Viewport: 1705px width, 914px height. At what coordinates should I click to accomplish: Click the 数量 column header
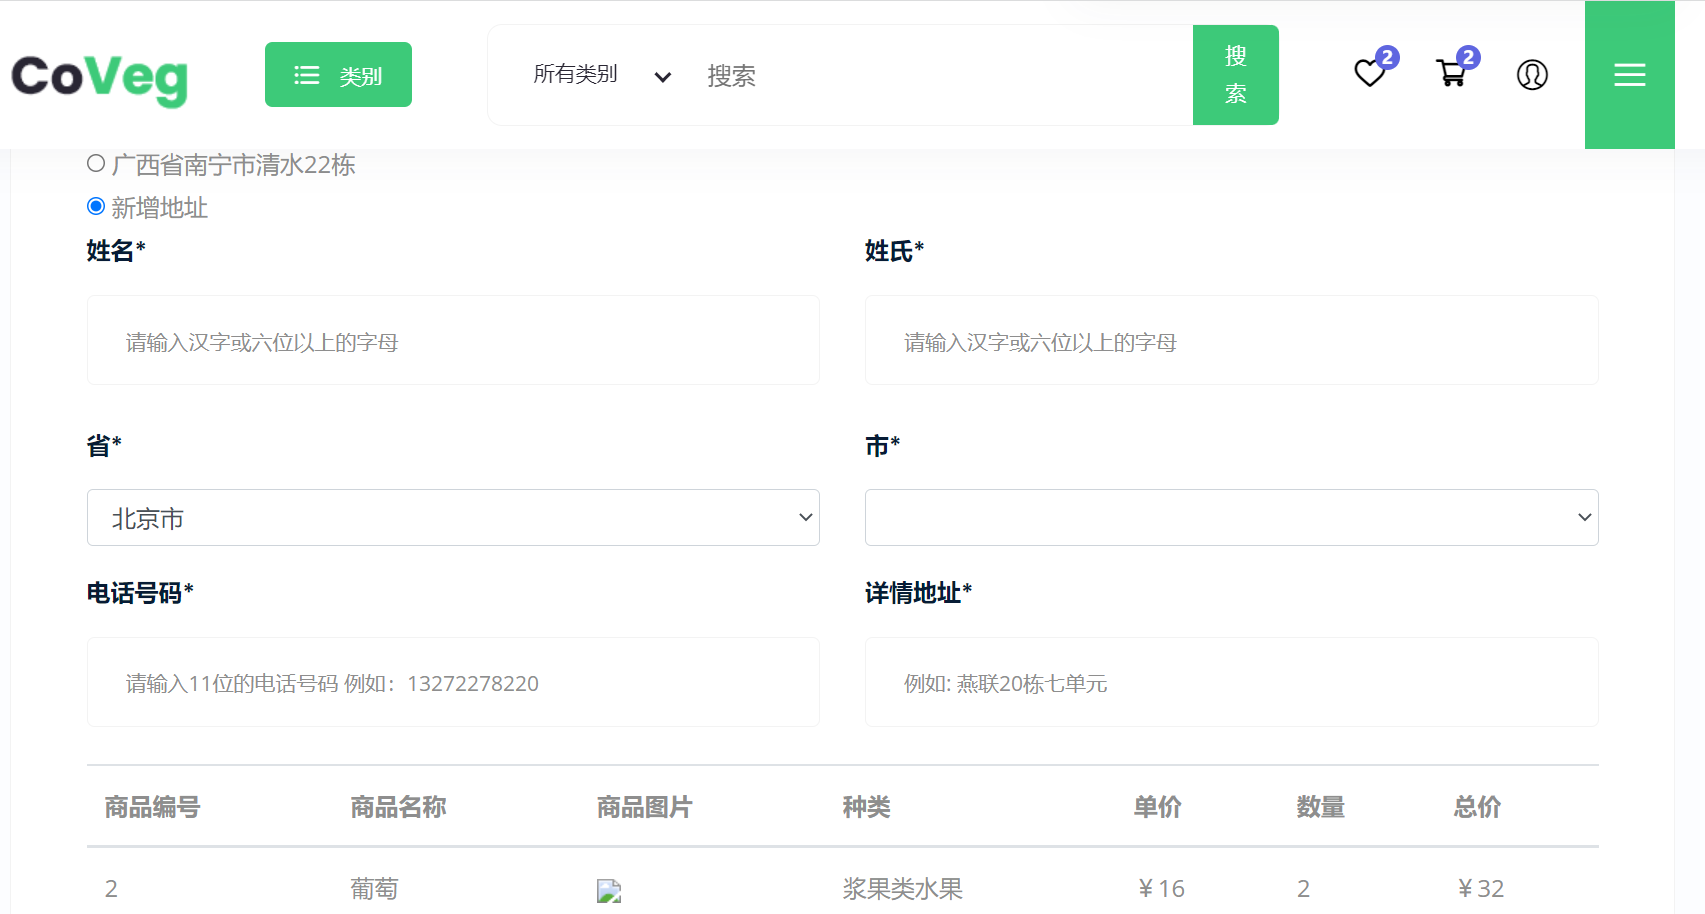coord(1320,807)
